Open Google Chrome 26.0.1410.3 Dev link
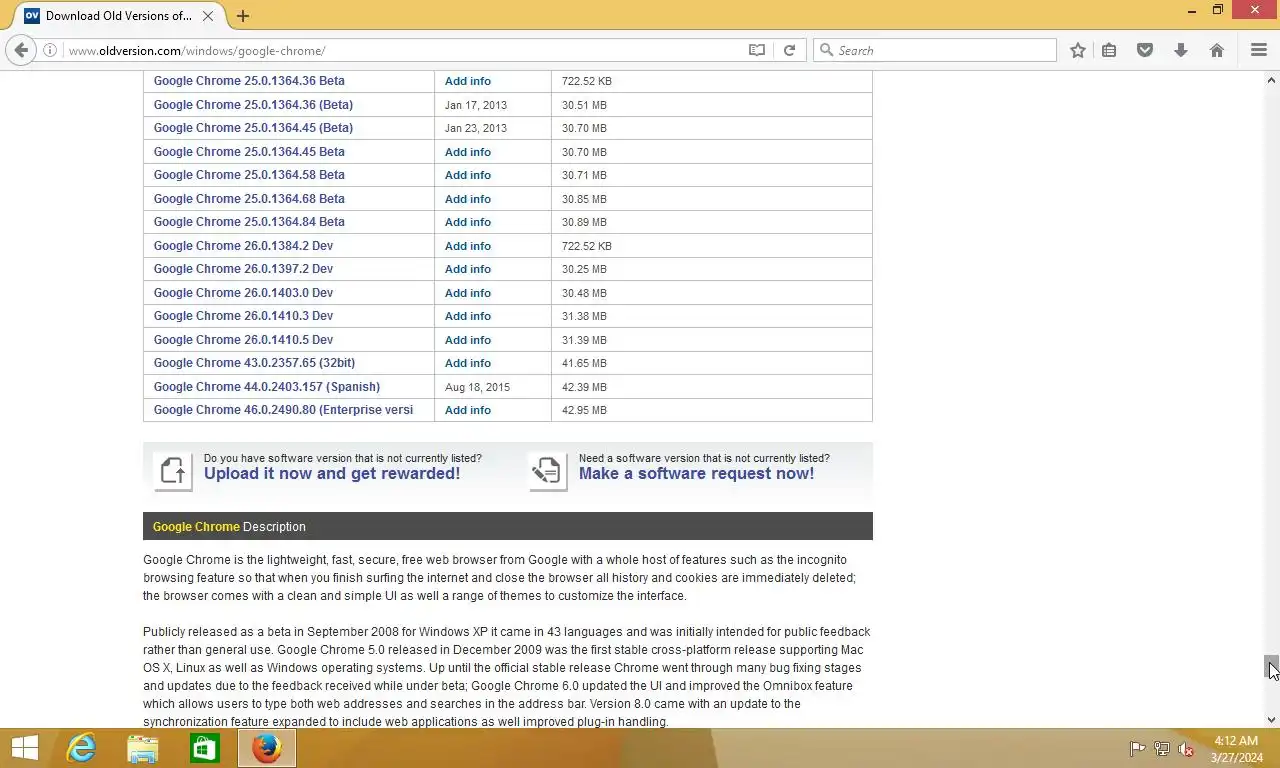Viewport: 1280px width, 768px height. pyautogui.click(x=243, y=316)
